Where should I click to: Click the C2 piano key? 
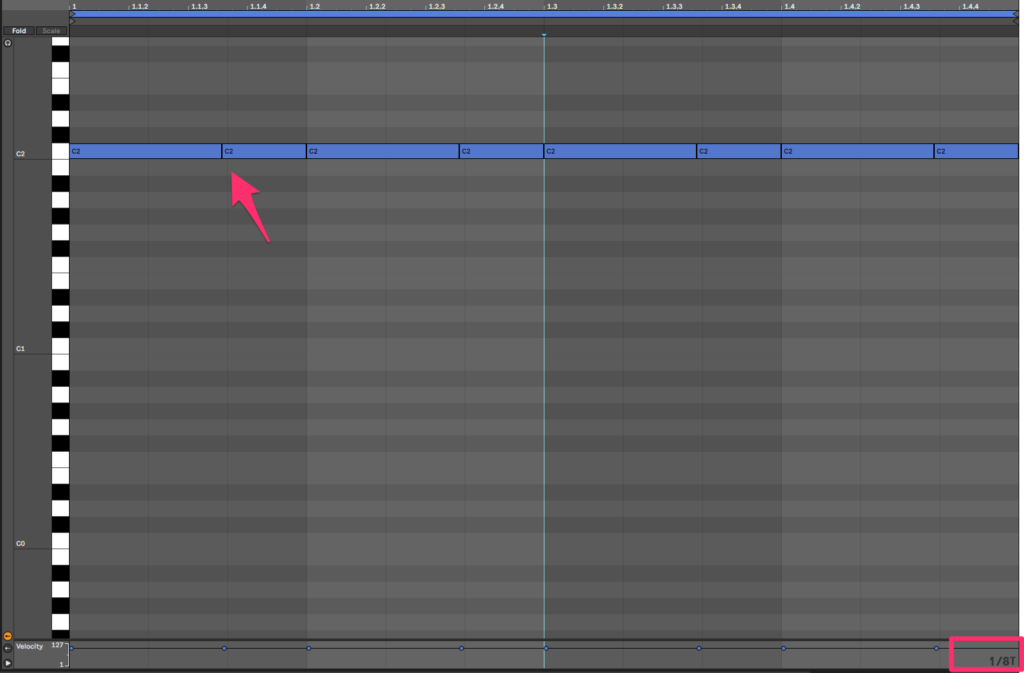tap(61, 151)
